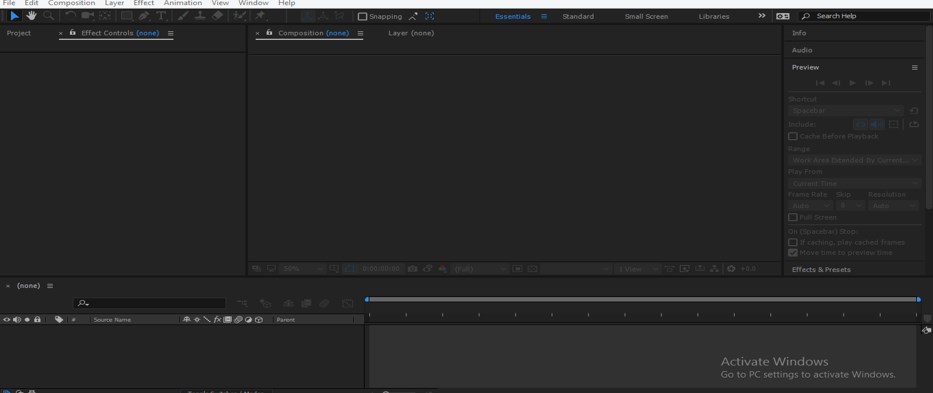Enable the Full Screen checkbox
933x393 pixels.
793,217
